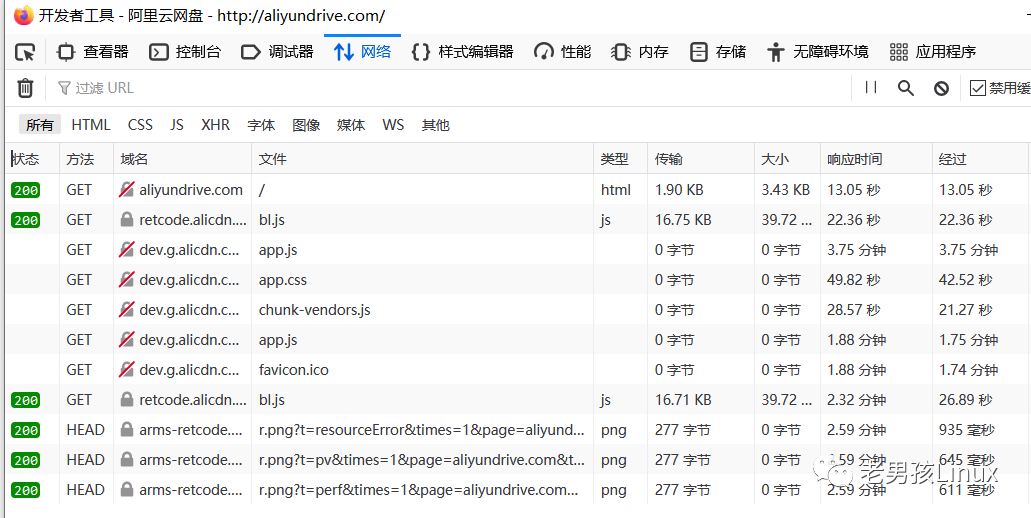Select the 网络 network tab
The image size is (1031, 518).
[362, 52]
